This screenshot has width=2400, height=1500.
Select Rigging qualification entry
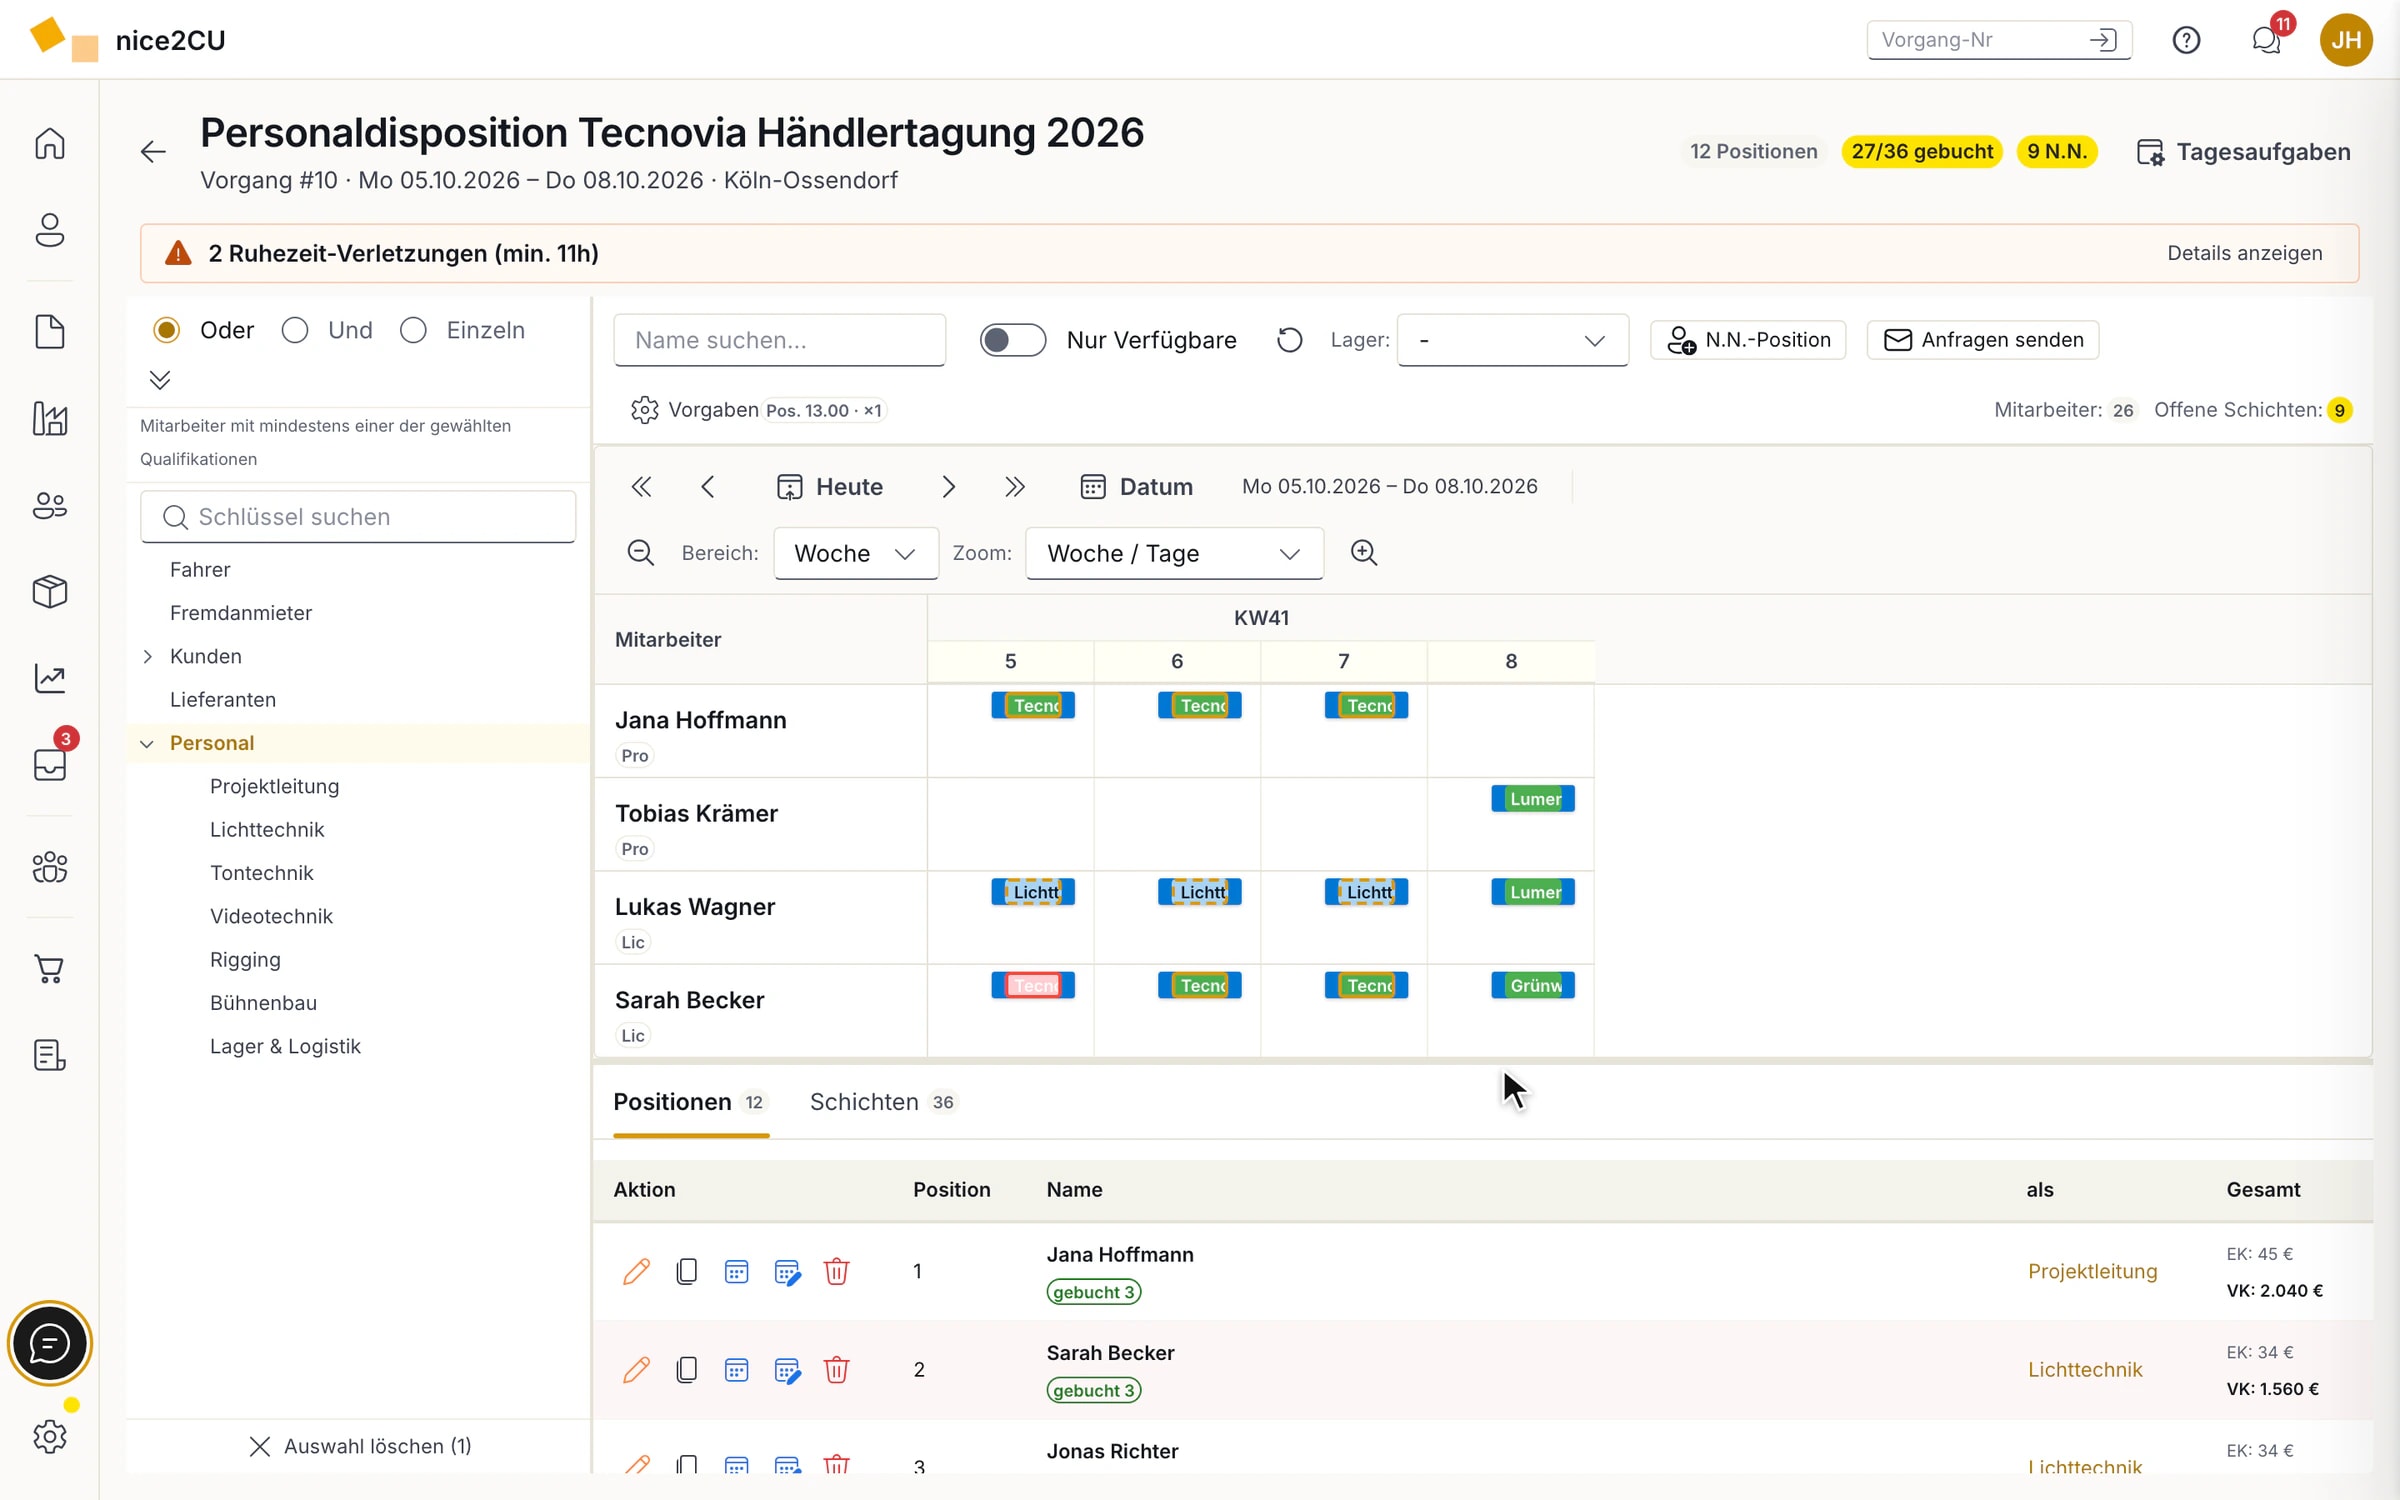point(245,959)
